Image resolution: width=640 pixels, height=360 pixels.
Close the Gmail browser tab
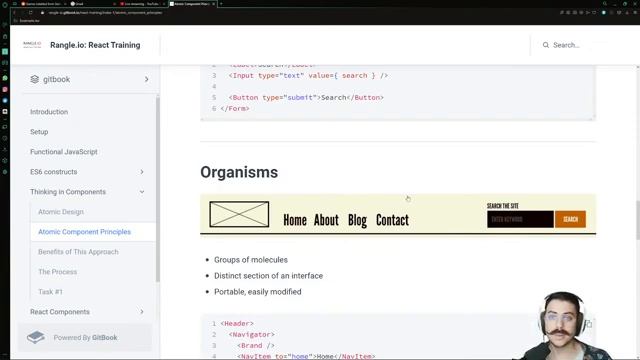[x=114, y=4]
